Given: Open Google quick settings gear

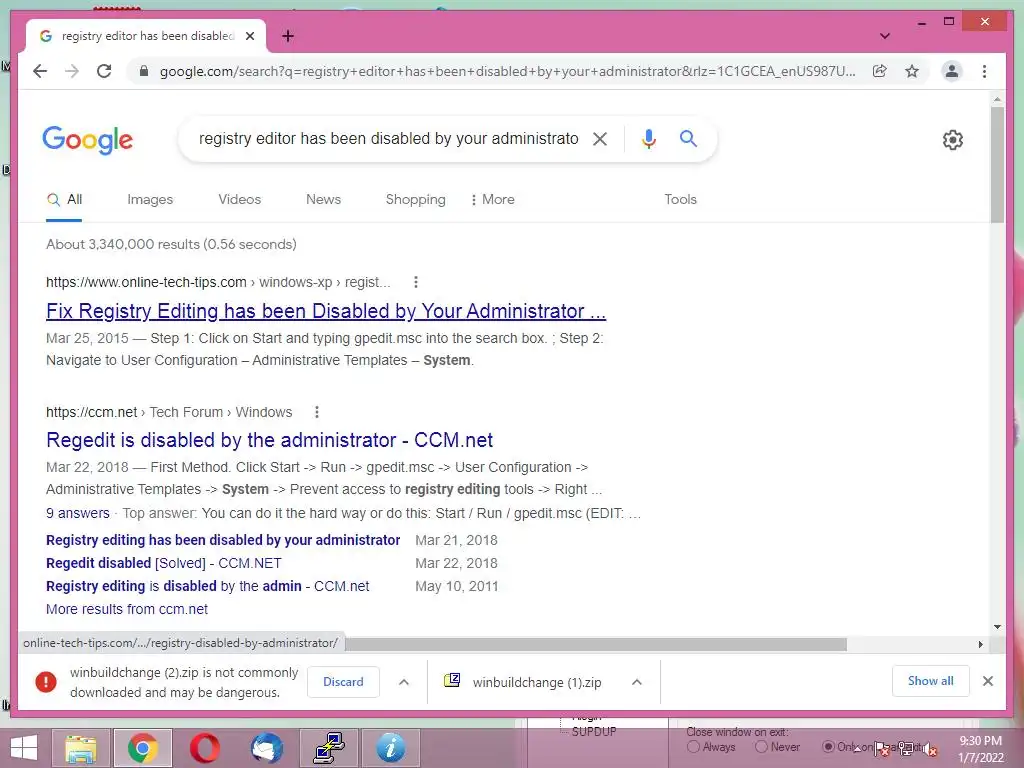Looking at the screenshot, I should tap(953, 139).
